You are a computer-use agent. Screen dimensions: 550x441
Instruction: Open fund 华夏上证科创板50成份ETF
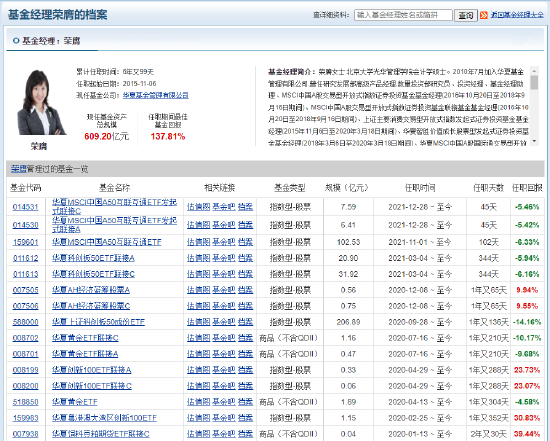98,322
